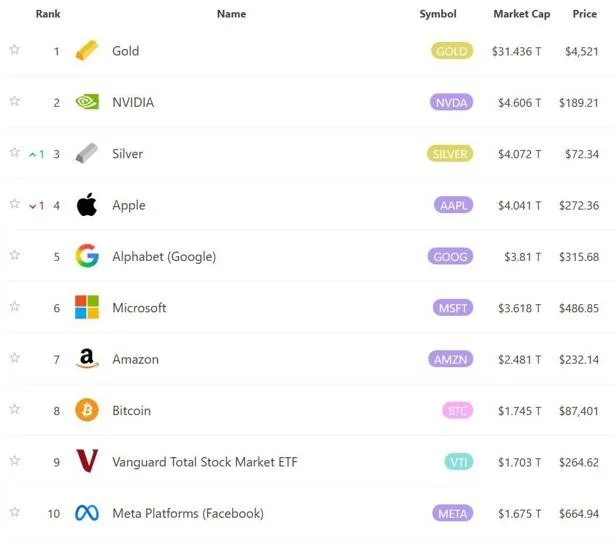Click the Gold bar icon
This screenshot has height=540, width=615.
pyautogui.click(x=87, y=51)
